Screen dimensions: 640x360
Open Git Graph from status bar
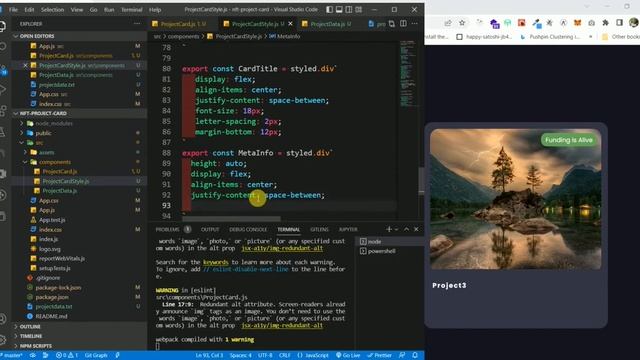tap(96, 355)
